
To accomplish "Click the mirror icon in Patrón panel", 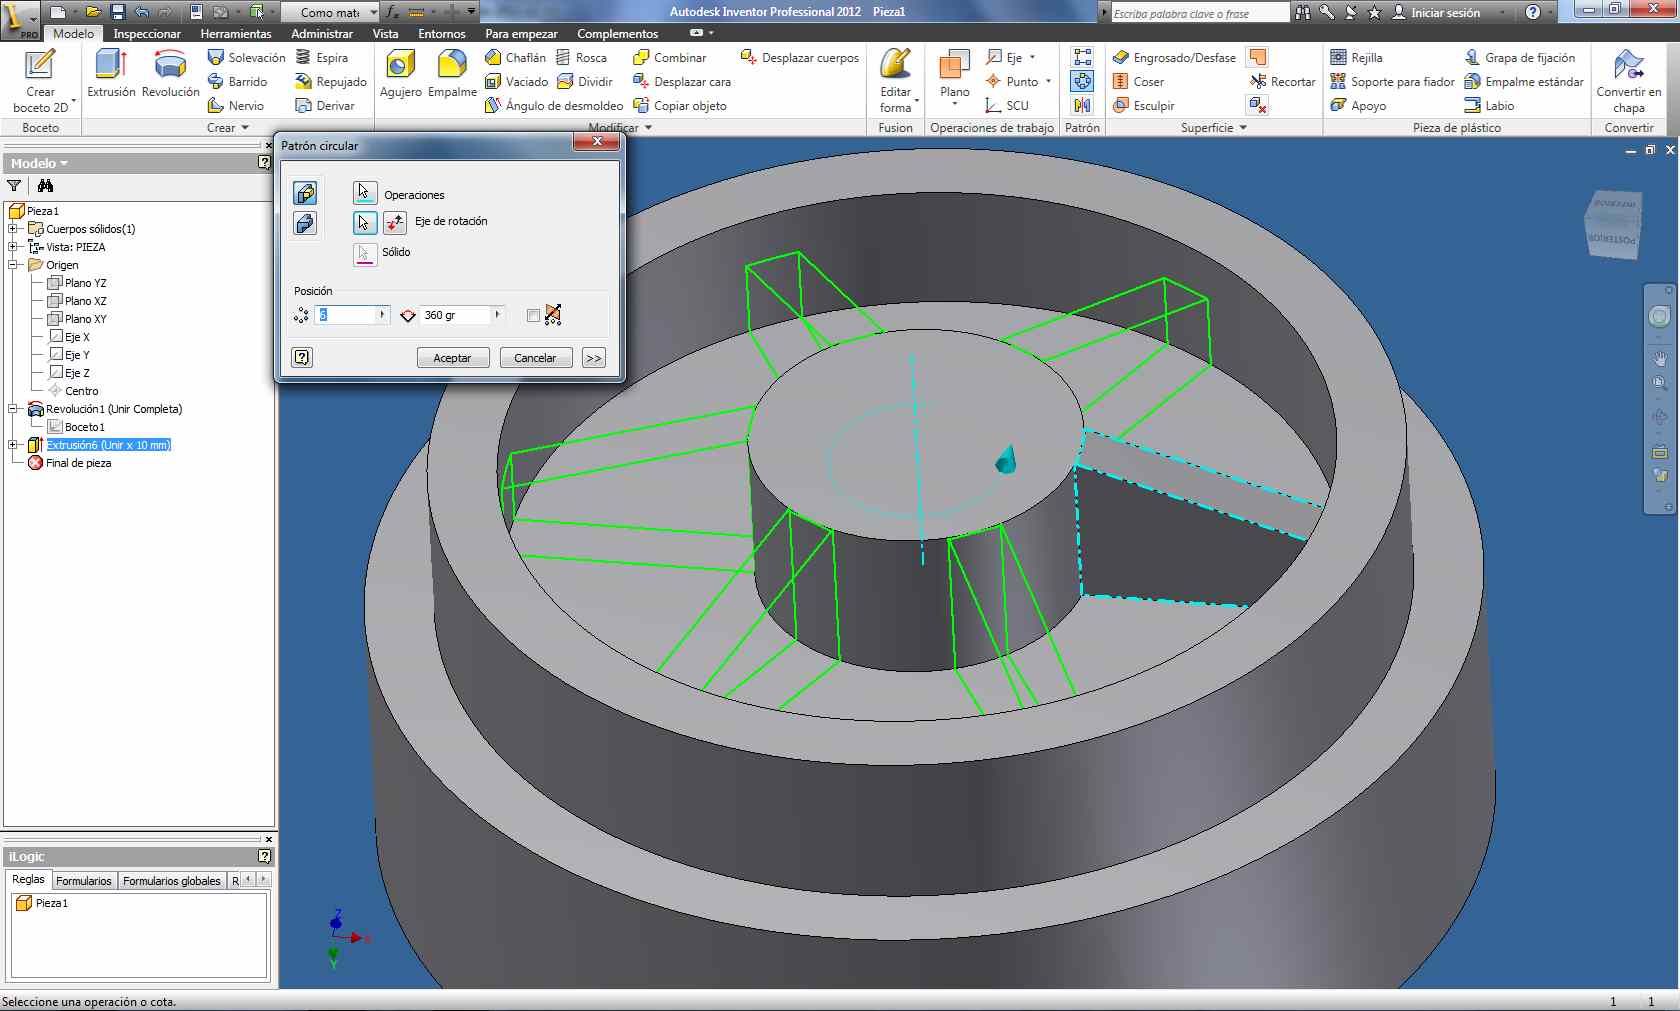I will (x=1082, y=105).
